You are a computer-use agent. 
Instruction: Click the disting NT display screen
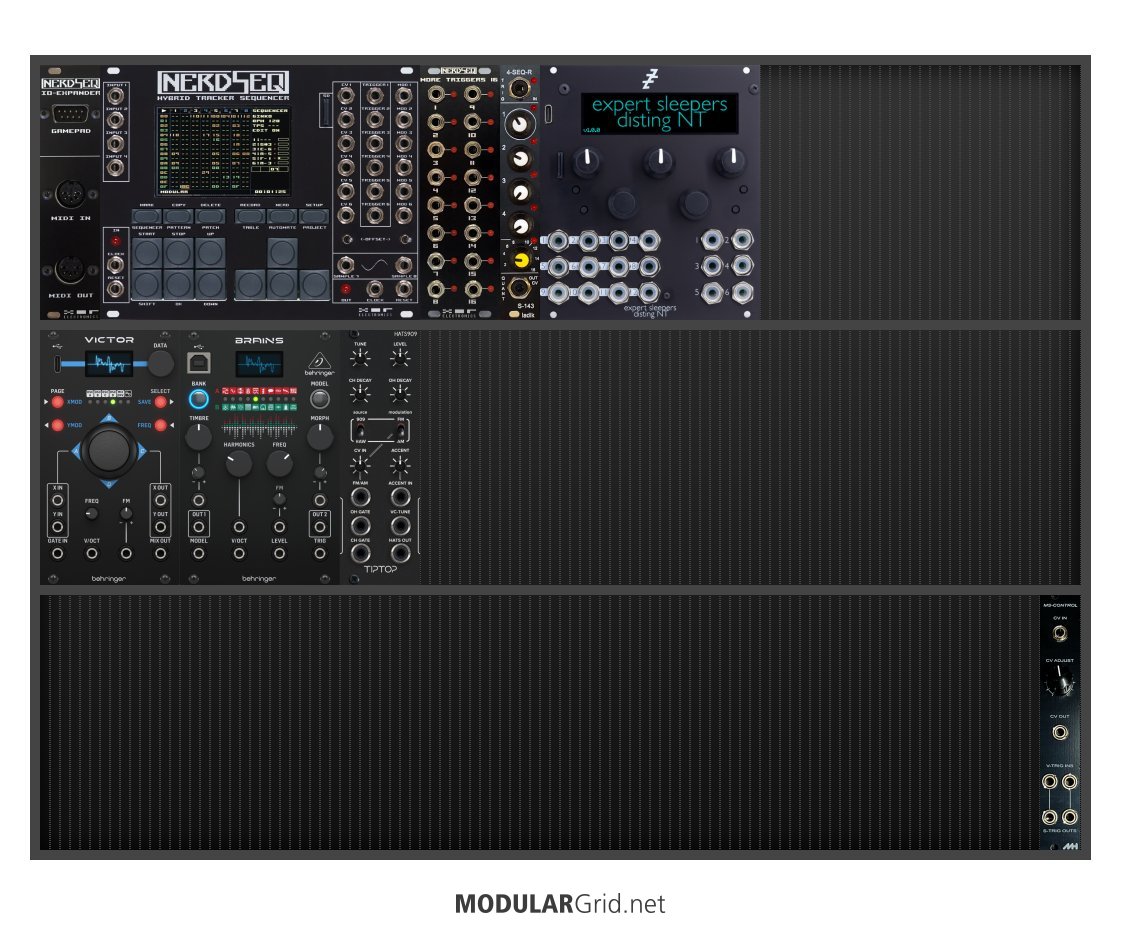click(x=659, y=113)
